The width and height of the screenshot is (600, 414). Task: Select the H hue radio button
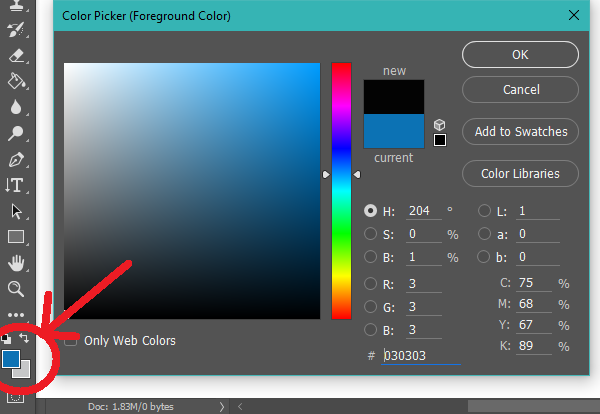[x=370, y=210]
